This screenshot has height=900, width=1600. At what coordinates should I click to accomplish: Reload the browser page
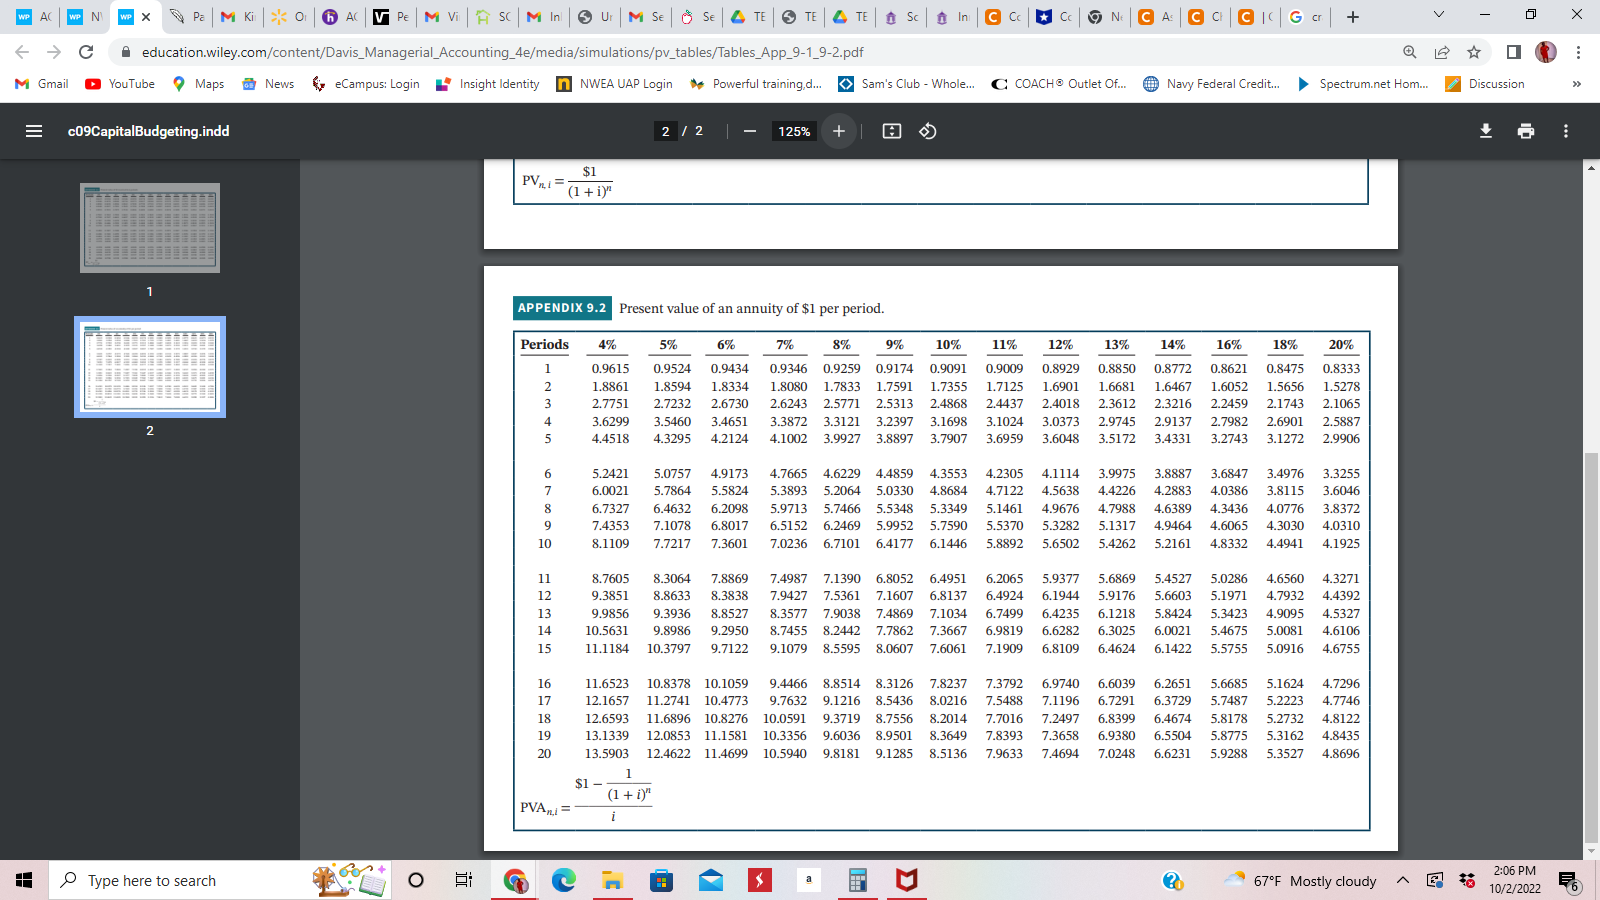click(86, 52)
